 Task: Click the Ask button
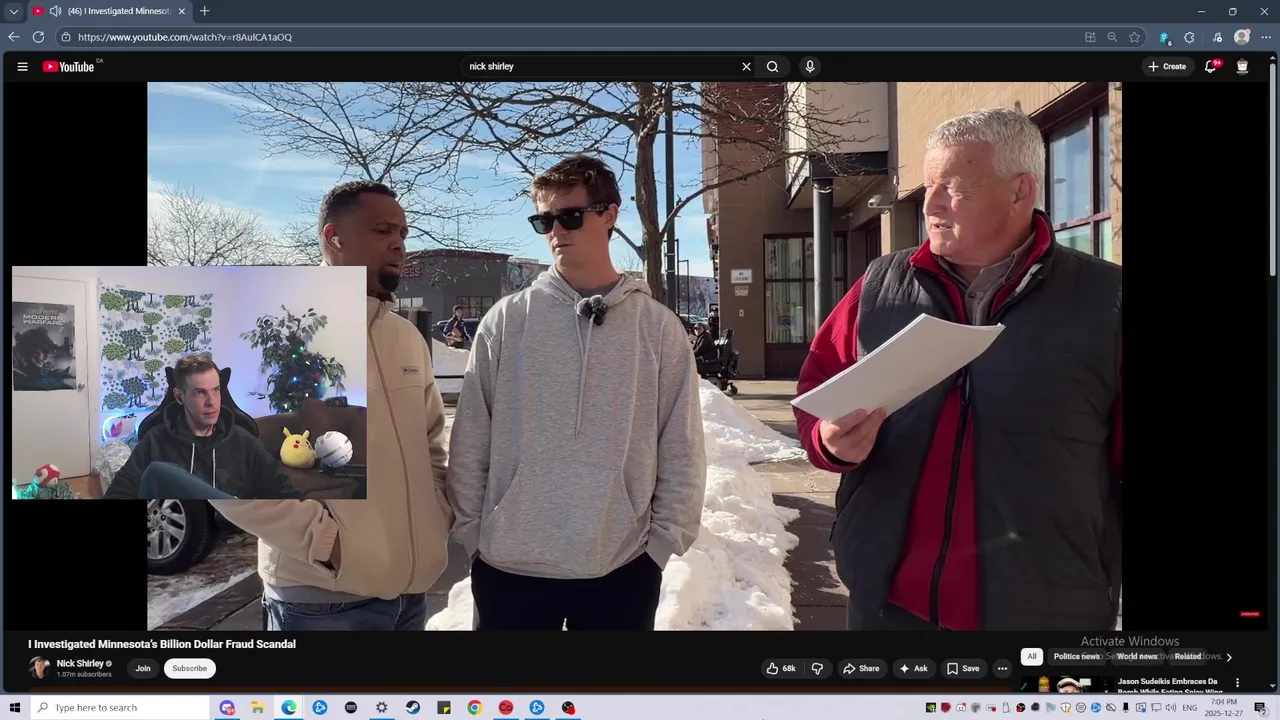(913, 669)
